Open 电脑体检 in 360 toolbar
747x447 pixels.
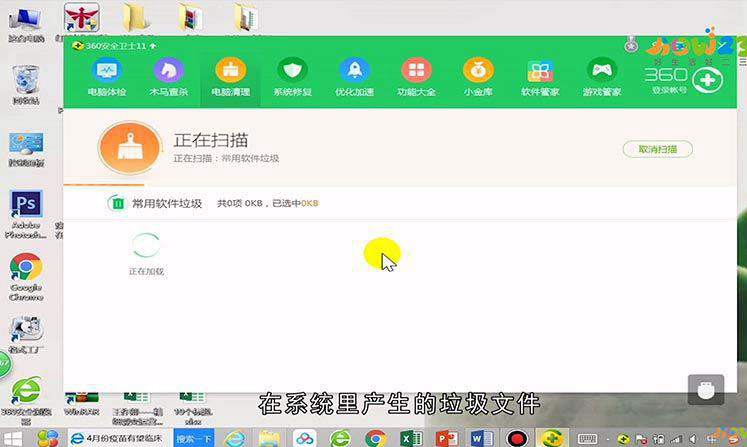(107, 77)
